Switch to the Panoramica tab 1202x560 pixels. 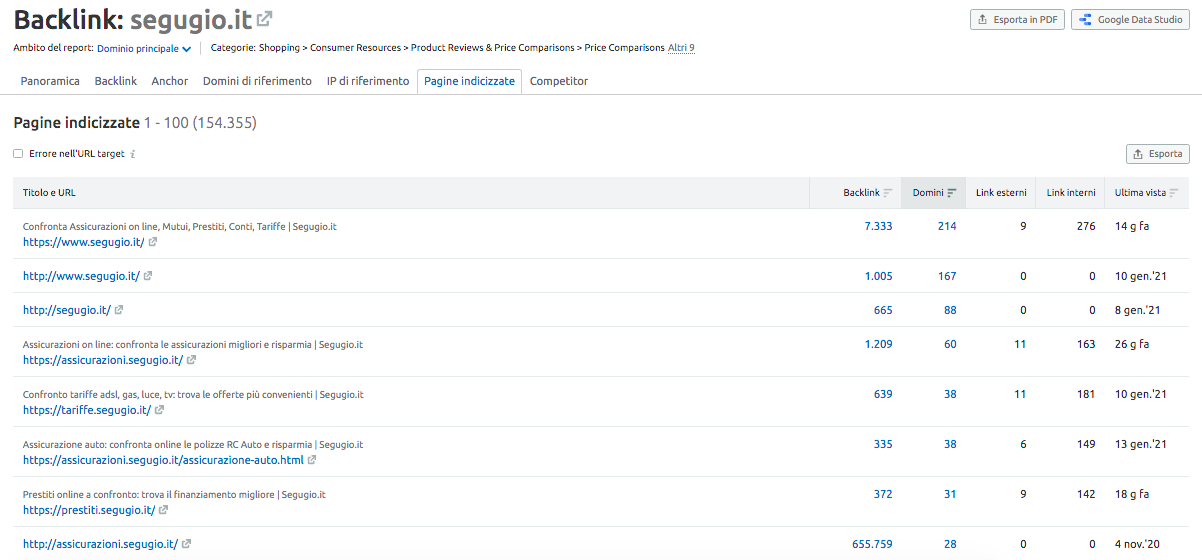50,81
